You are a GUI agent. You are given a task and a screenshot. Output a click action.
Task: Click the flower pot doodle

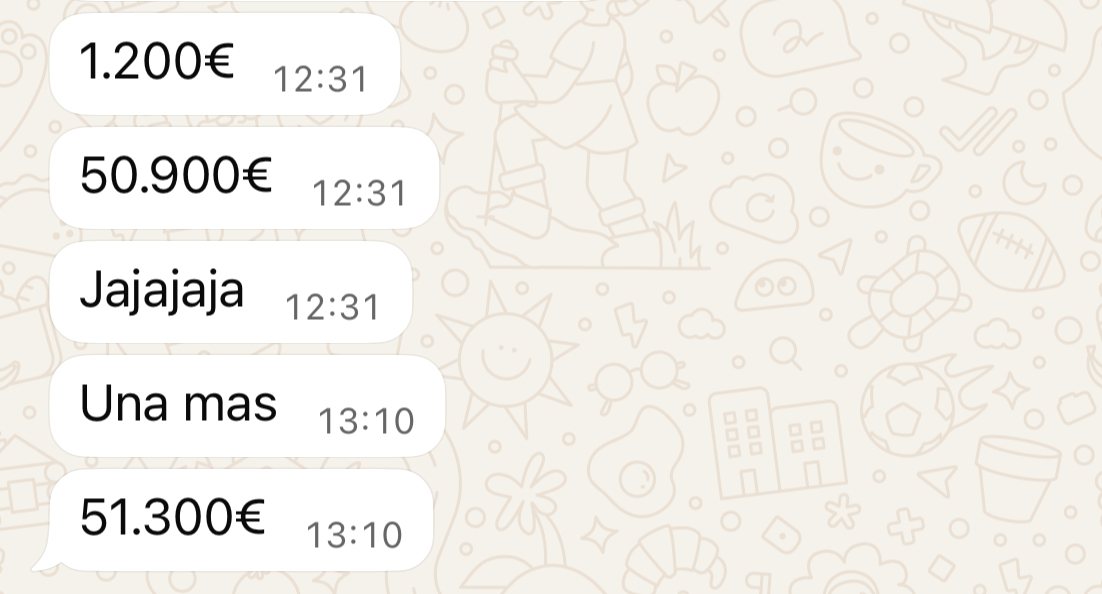[x=1017, y=478]
